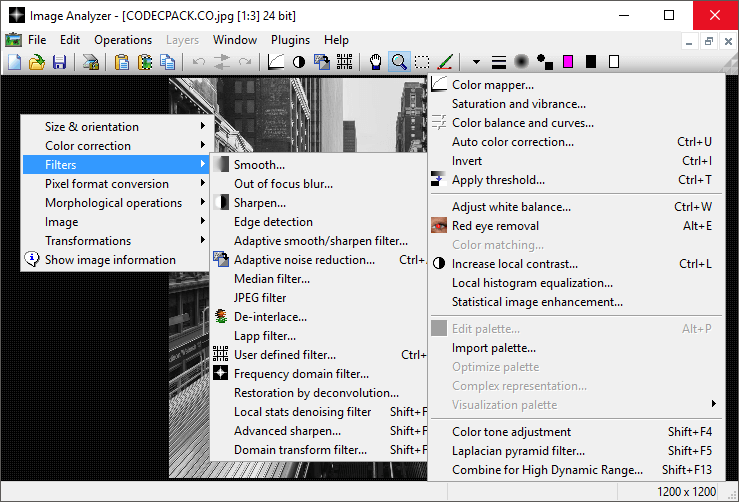Click Show image information
The height and width of the screenshot is (502, 739).
(110, 260)
